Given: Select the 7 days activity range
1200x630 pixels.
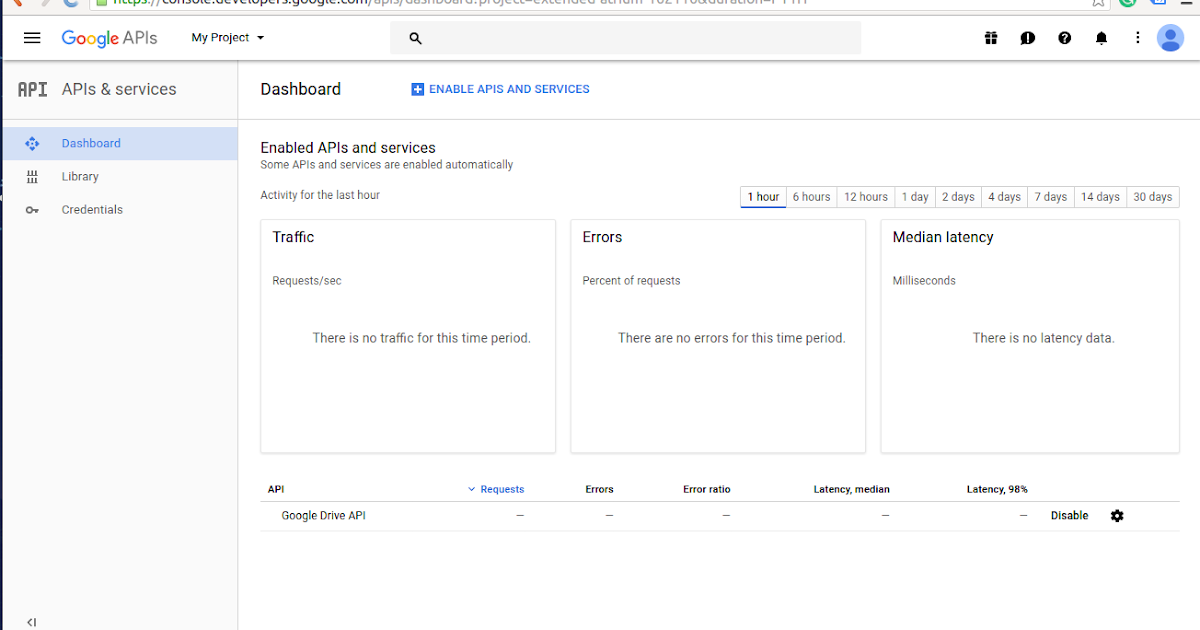Looking at the screenshot, I should (x=1050, y=196).
